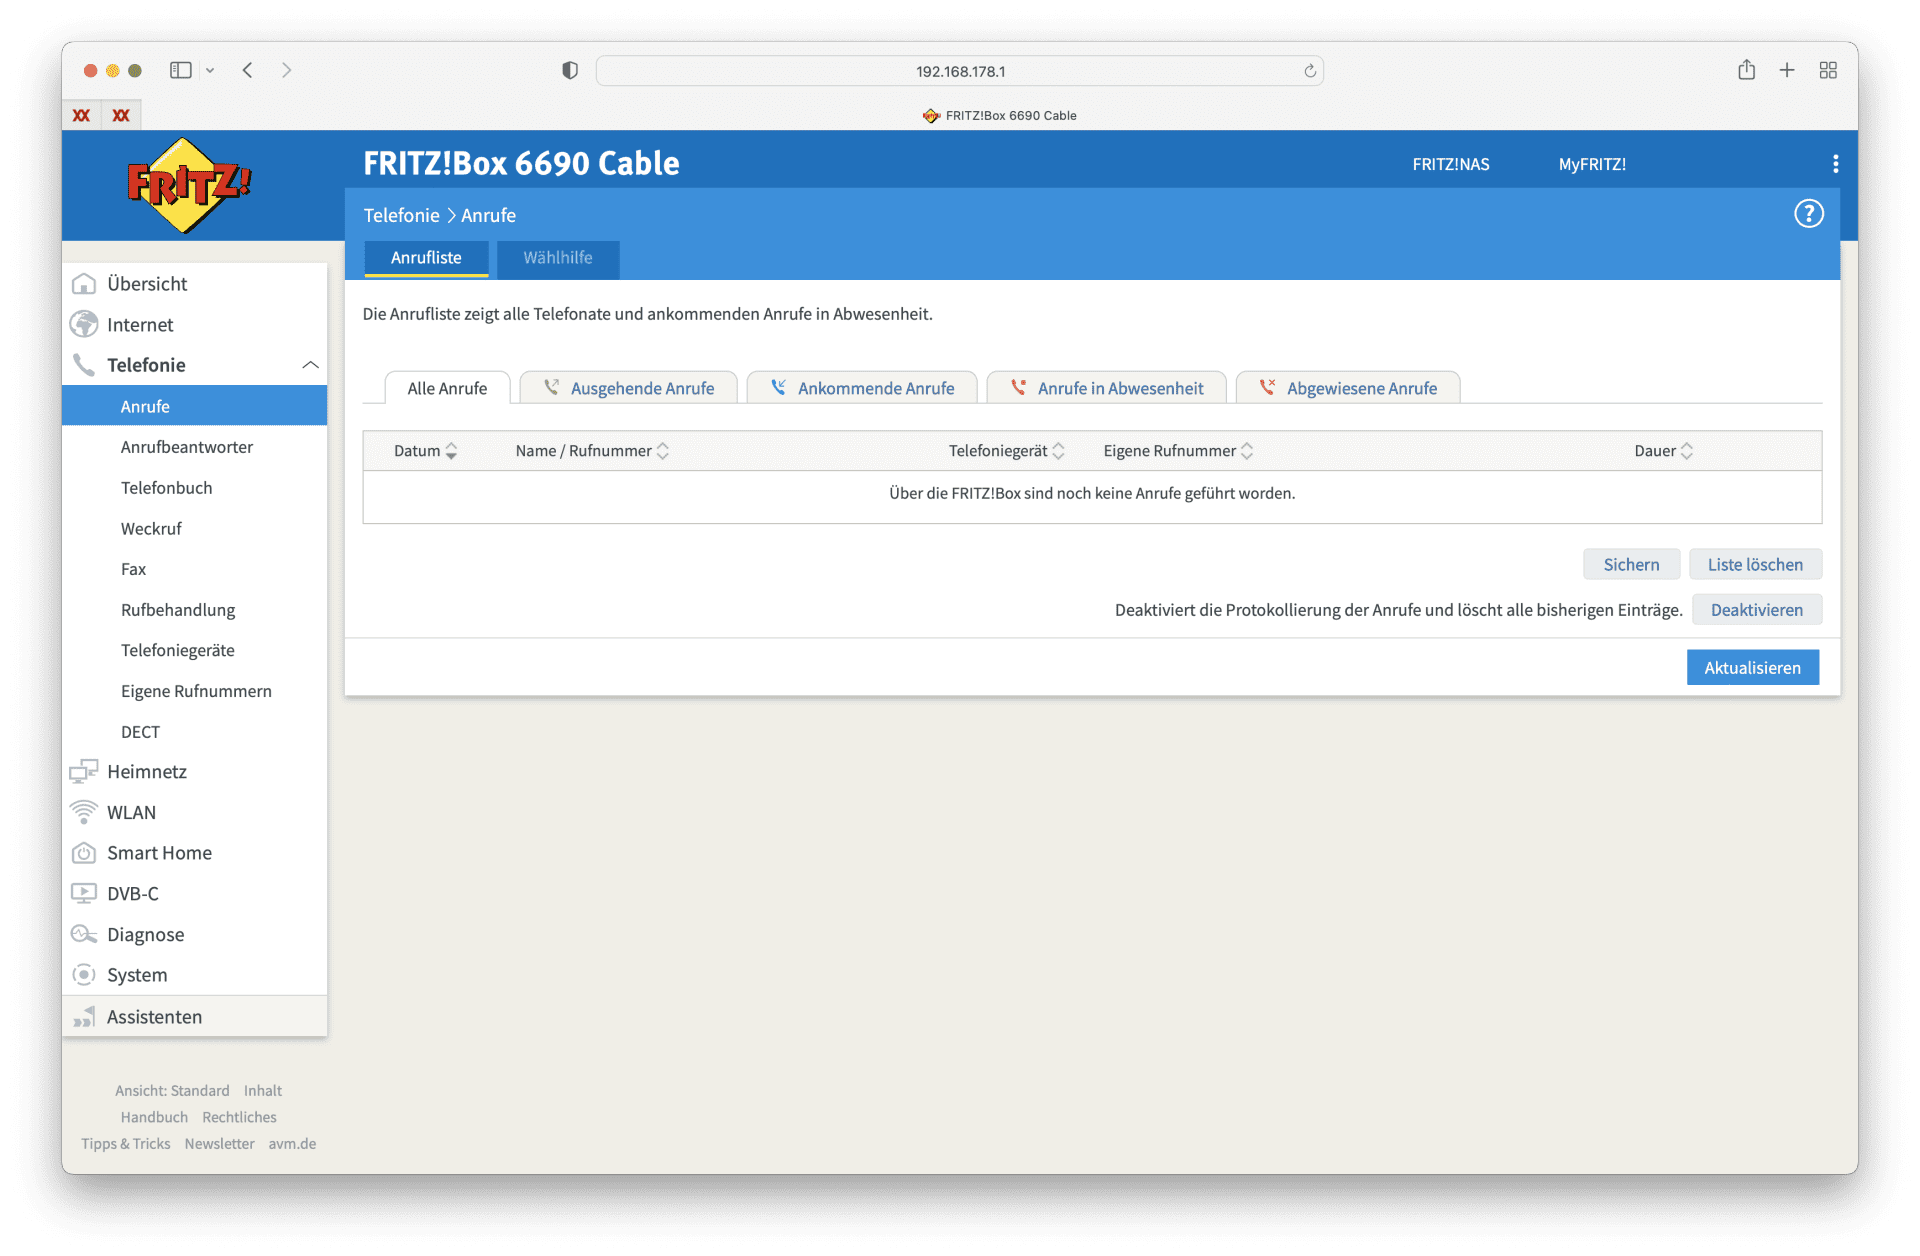Click the Smart Home icon

84,853
